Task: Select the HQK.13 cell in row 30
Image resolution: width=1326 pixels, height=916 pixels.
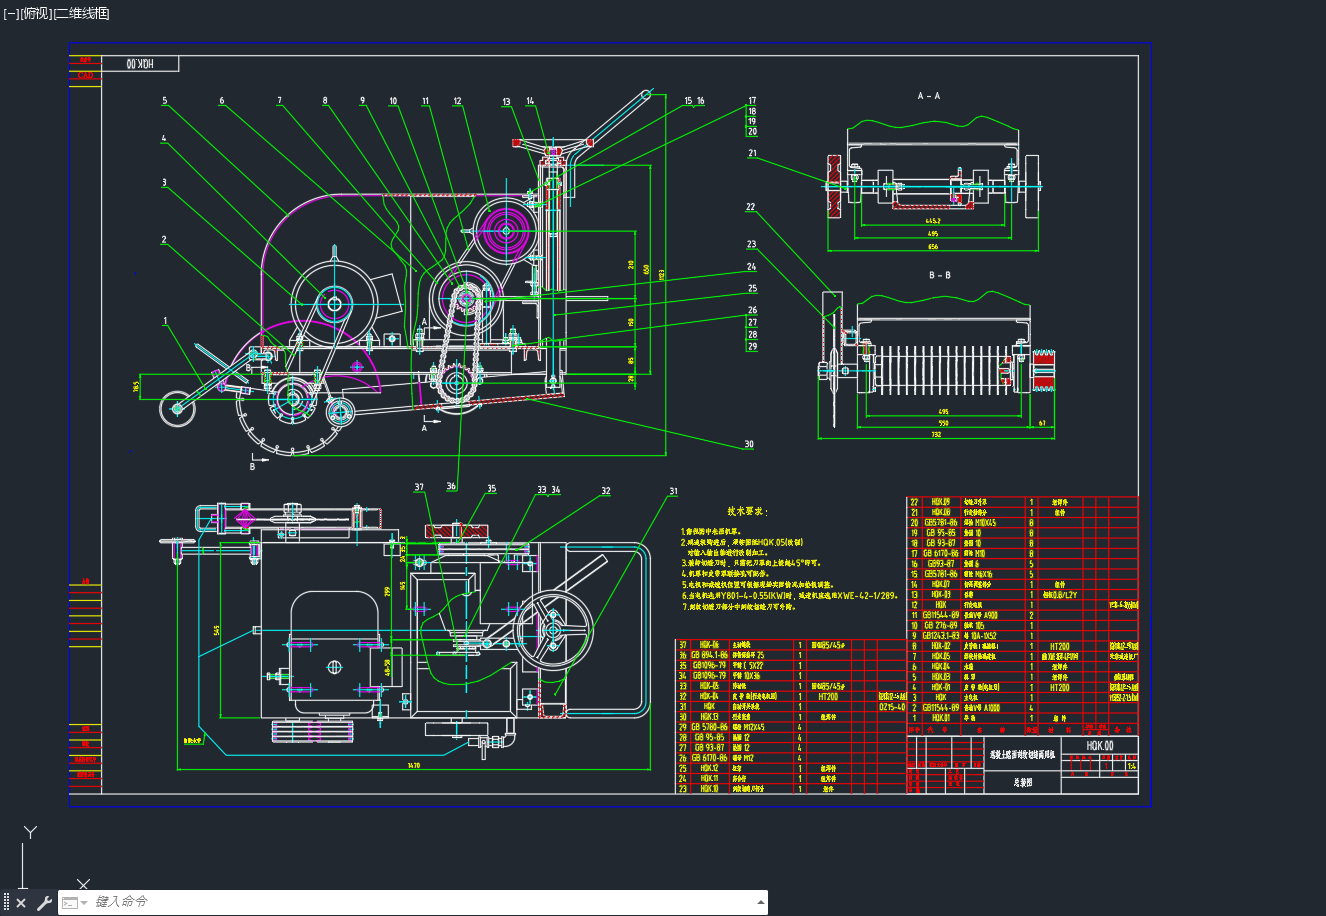Action: click(709, 717)
